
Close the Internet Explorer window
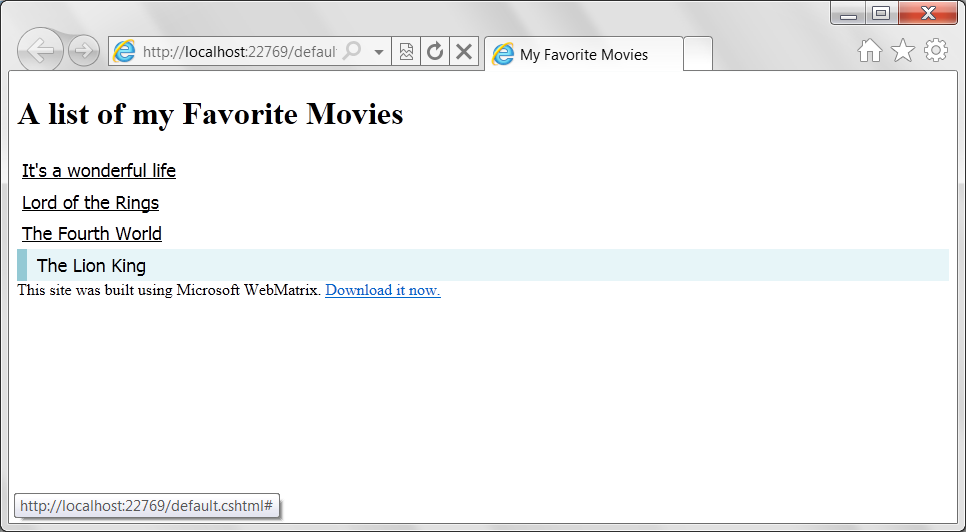pyautogui.click(x=928, y=13)
